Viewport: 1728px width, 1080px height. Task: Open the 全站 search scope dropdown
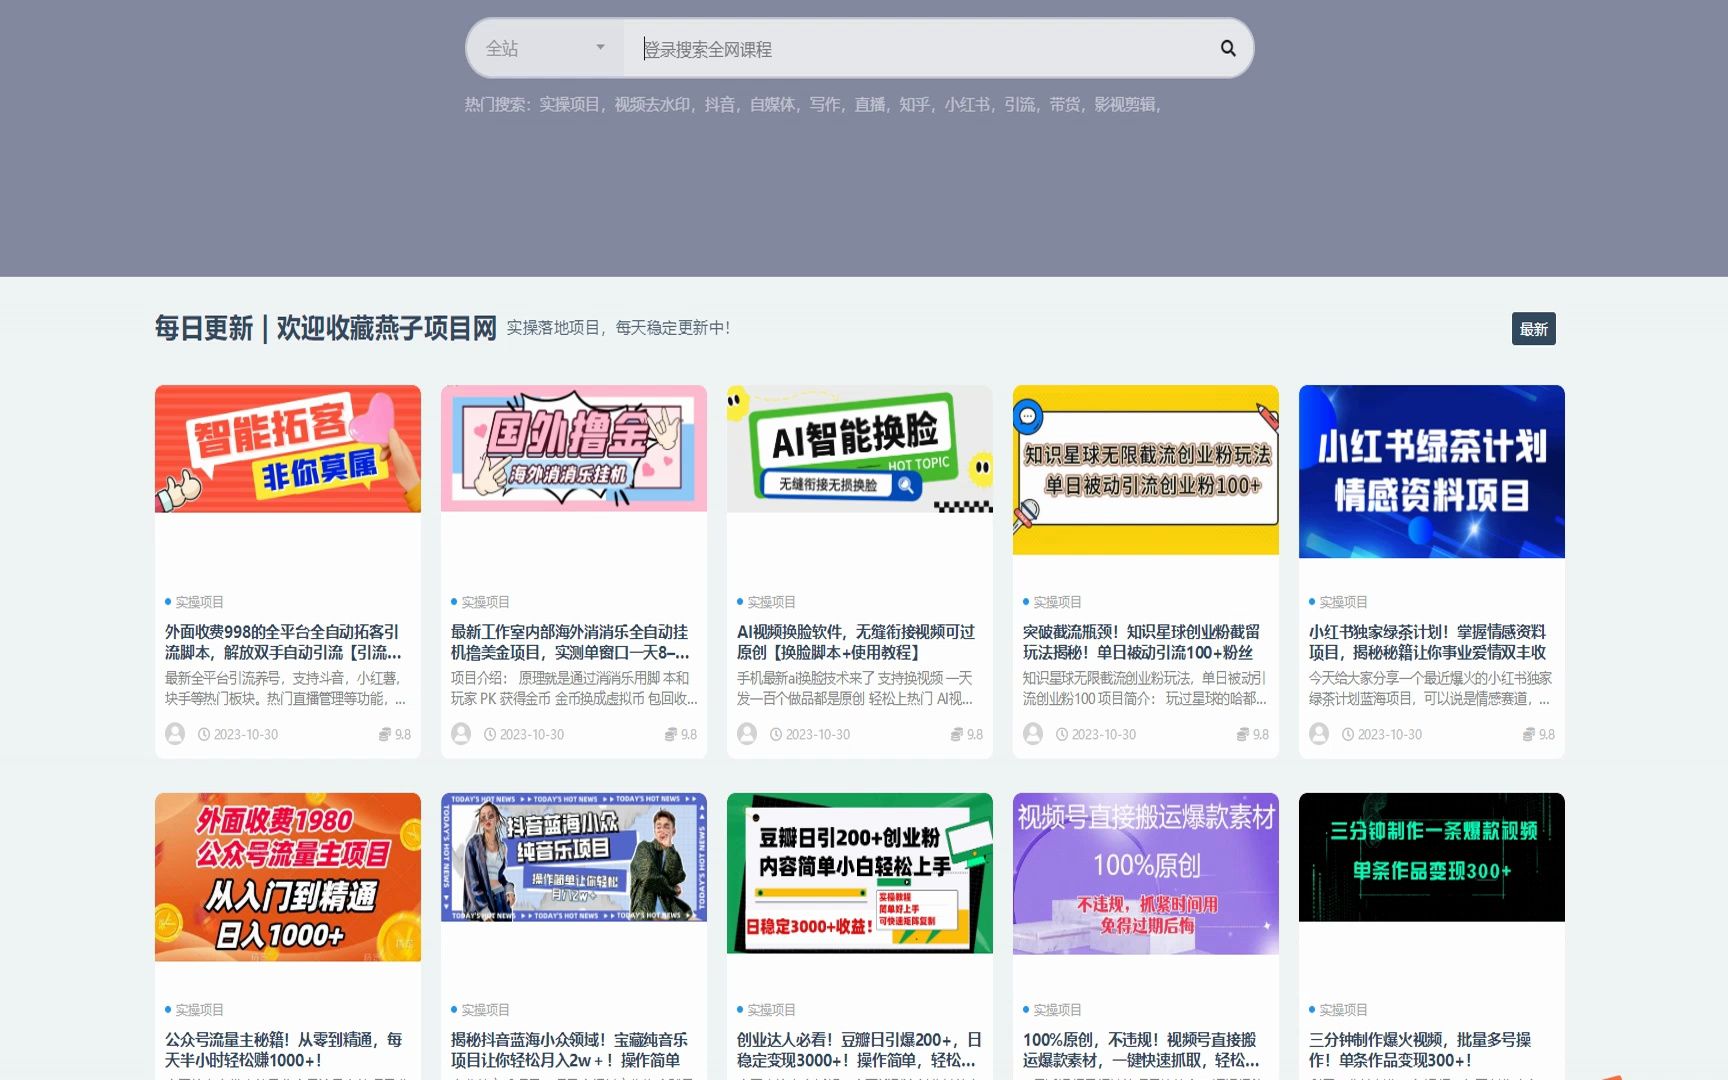click(x=545, y=48)
